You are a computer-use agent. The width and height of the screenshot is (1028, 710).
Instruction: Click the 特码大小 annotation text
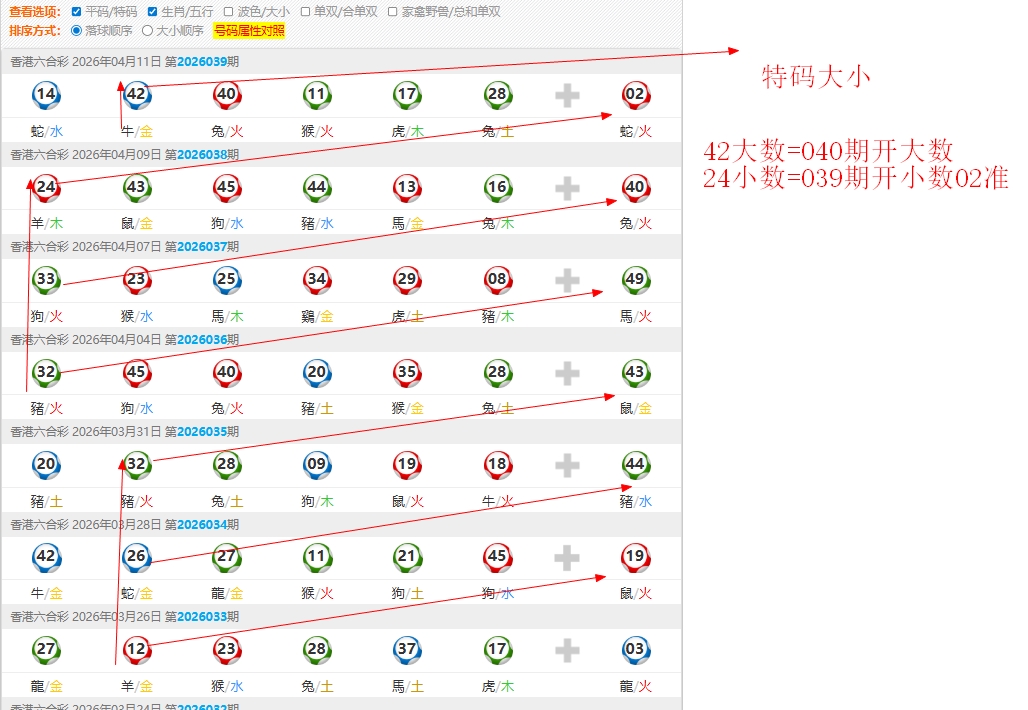(x=816, y=77)
